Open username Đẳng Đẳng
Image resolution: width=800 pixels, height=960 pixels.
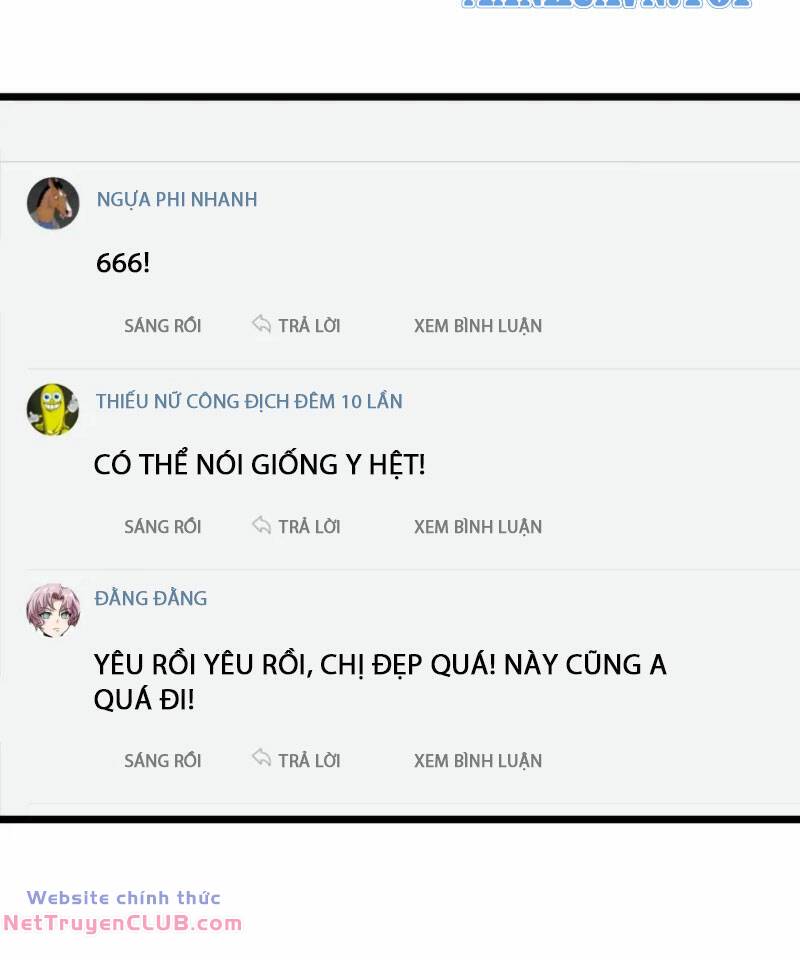point(151,598)
